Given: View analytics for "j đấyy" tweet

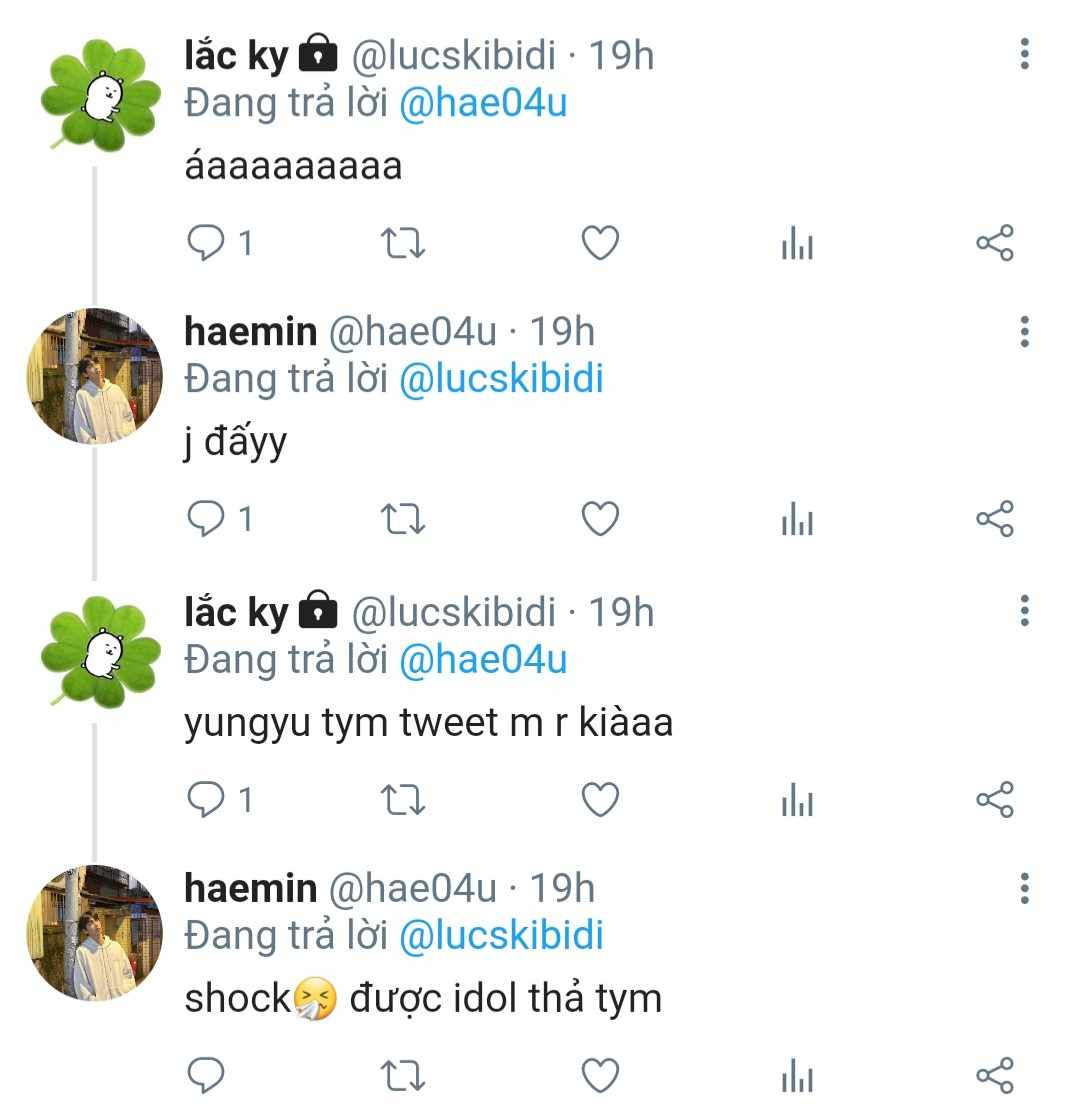Looking at the screenshot, I should [x=797, y=519].
